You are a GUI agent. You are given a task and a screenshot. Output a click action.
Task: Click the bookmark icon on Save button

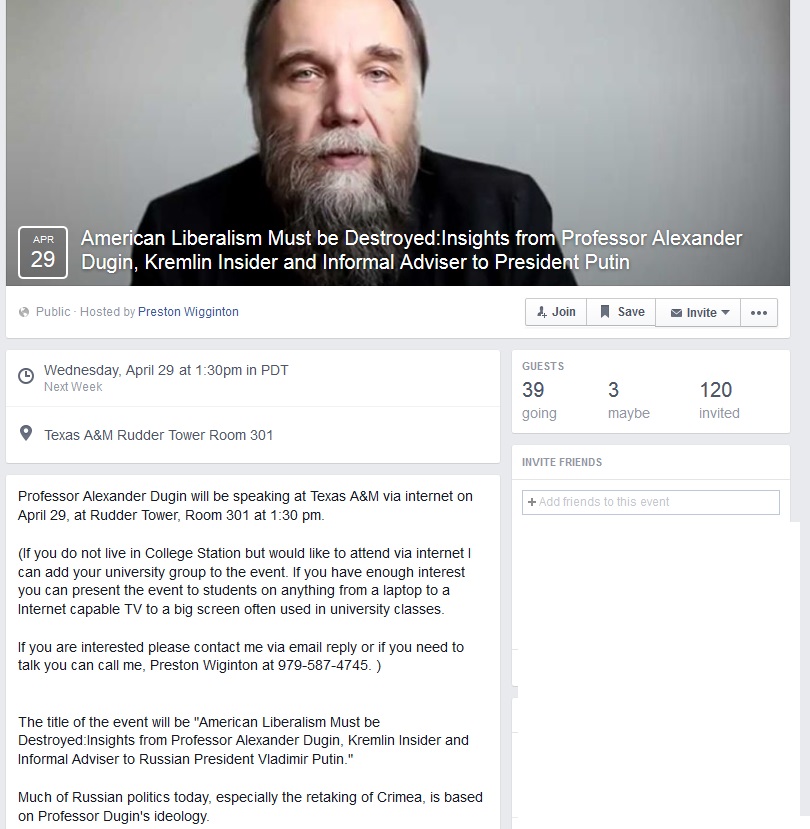coord(605,311)
